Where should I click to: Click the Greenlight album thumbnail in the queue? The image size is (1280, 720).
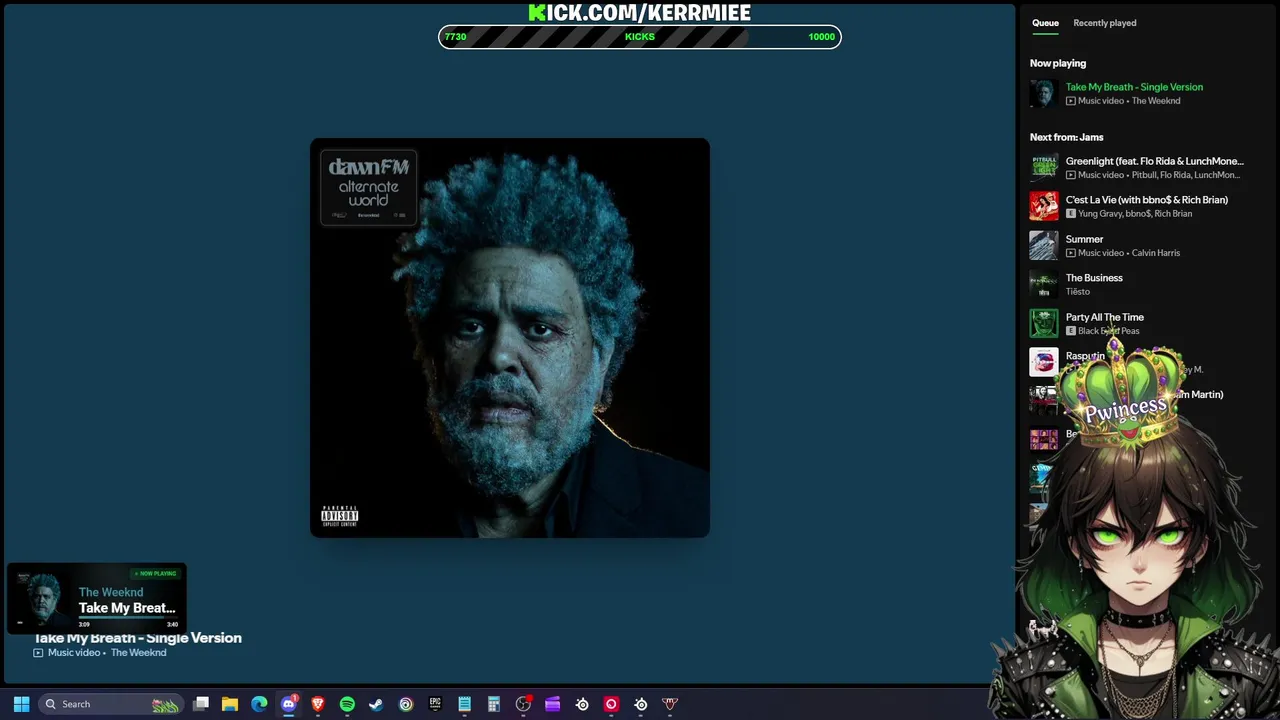(1044, 167)
